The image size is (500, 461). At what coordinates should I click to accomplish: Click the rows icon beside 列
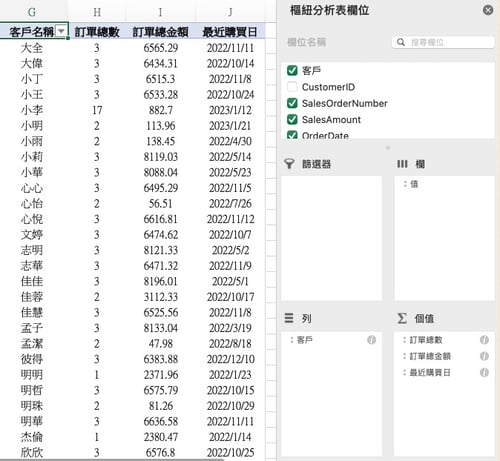click(x=289, y=318)
